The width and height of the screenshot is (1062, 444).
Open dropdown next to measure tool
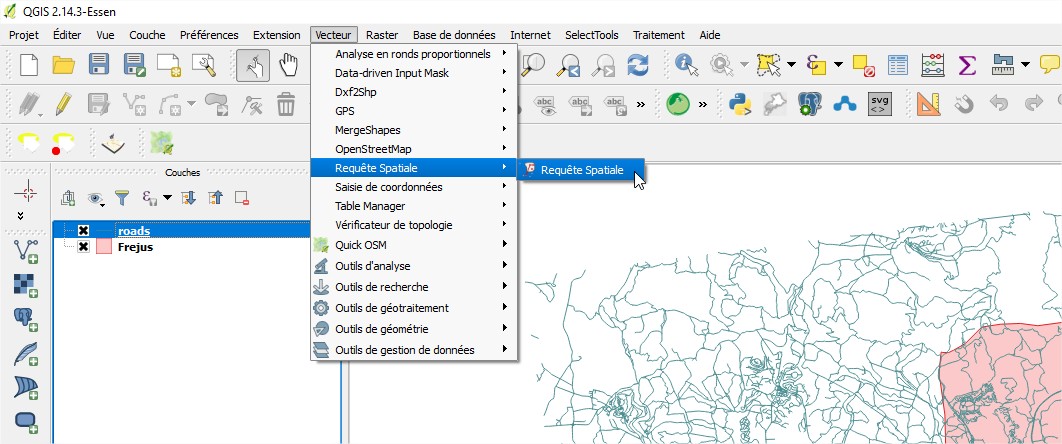[x=1025, y=65]
